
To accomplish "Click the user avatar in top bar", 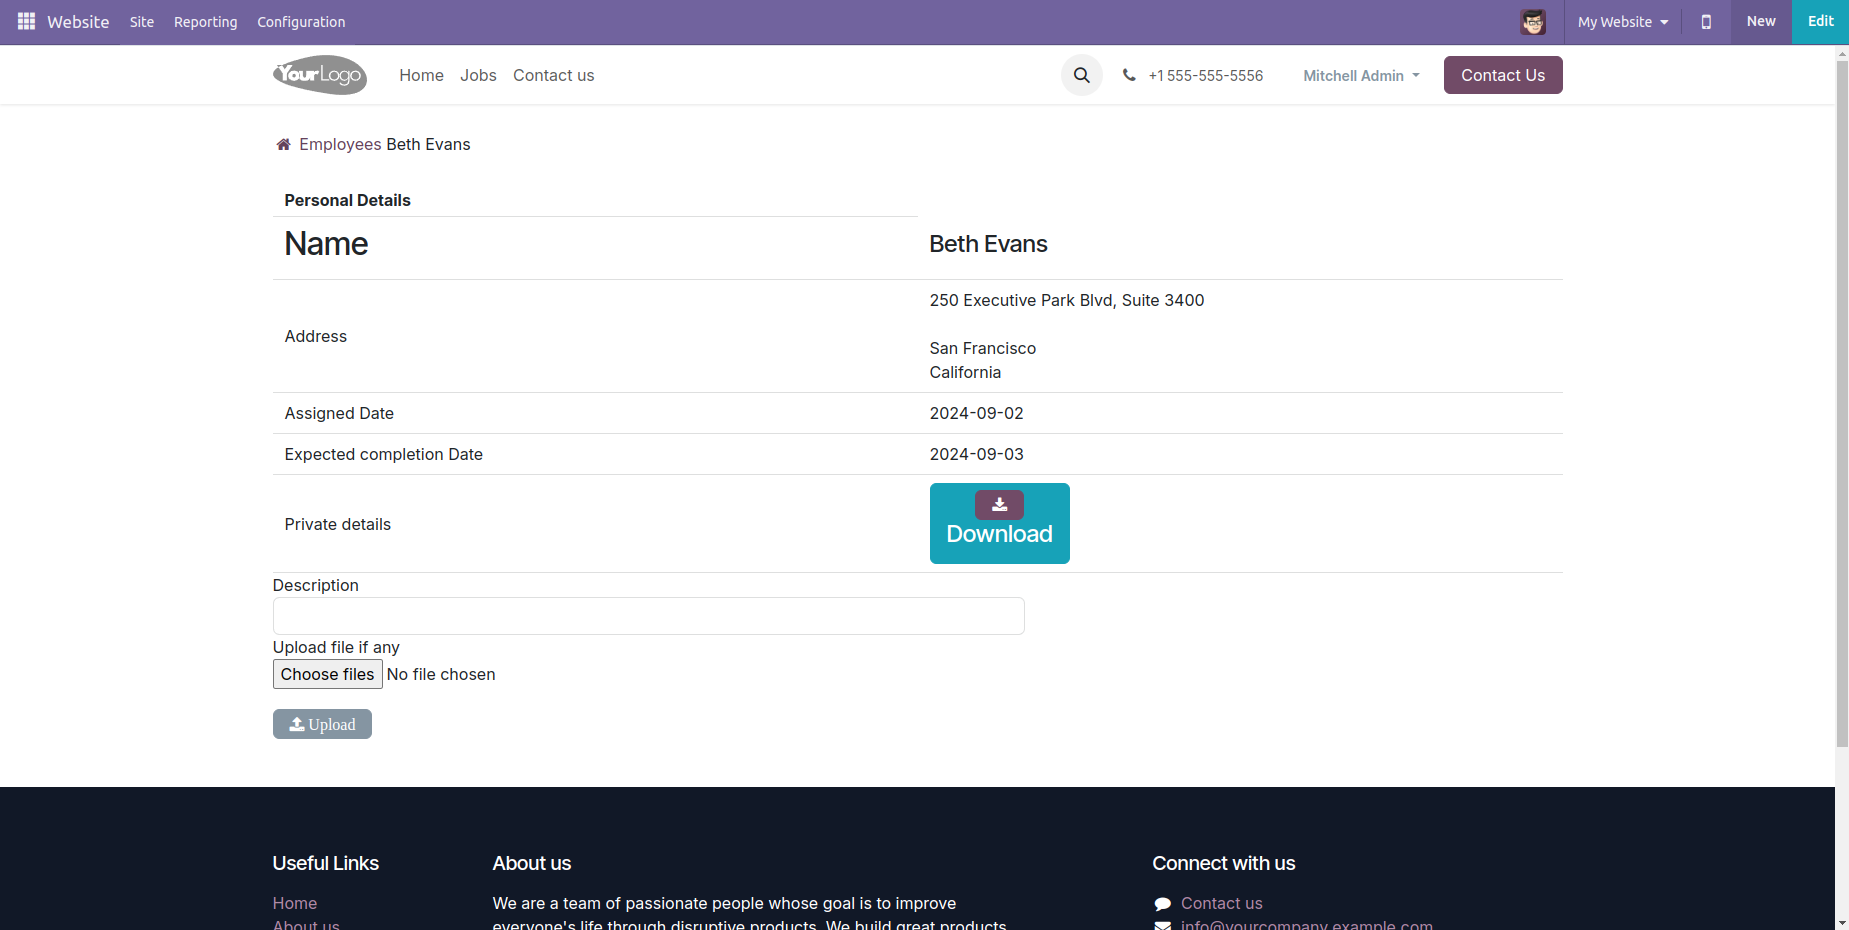I will [1532, 22].
